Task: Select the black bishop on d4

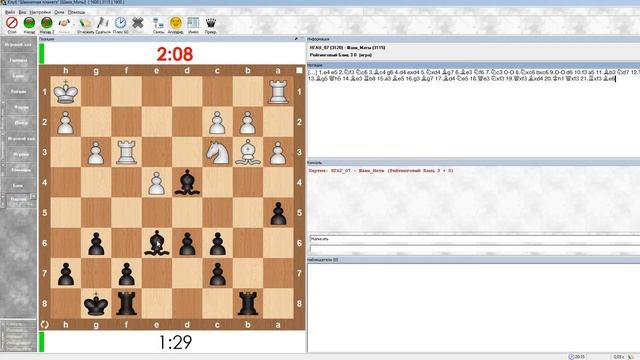Action: click(187, 182)
